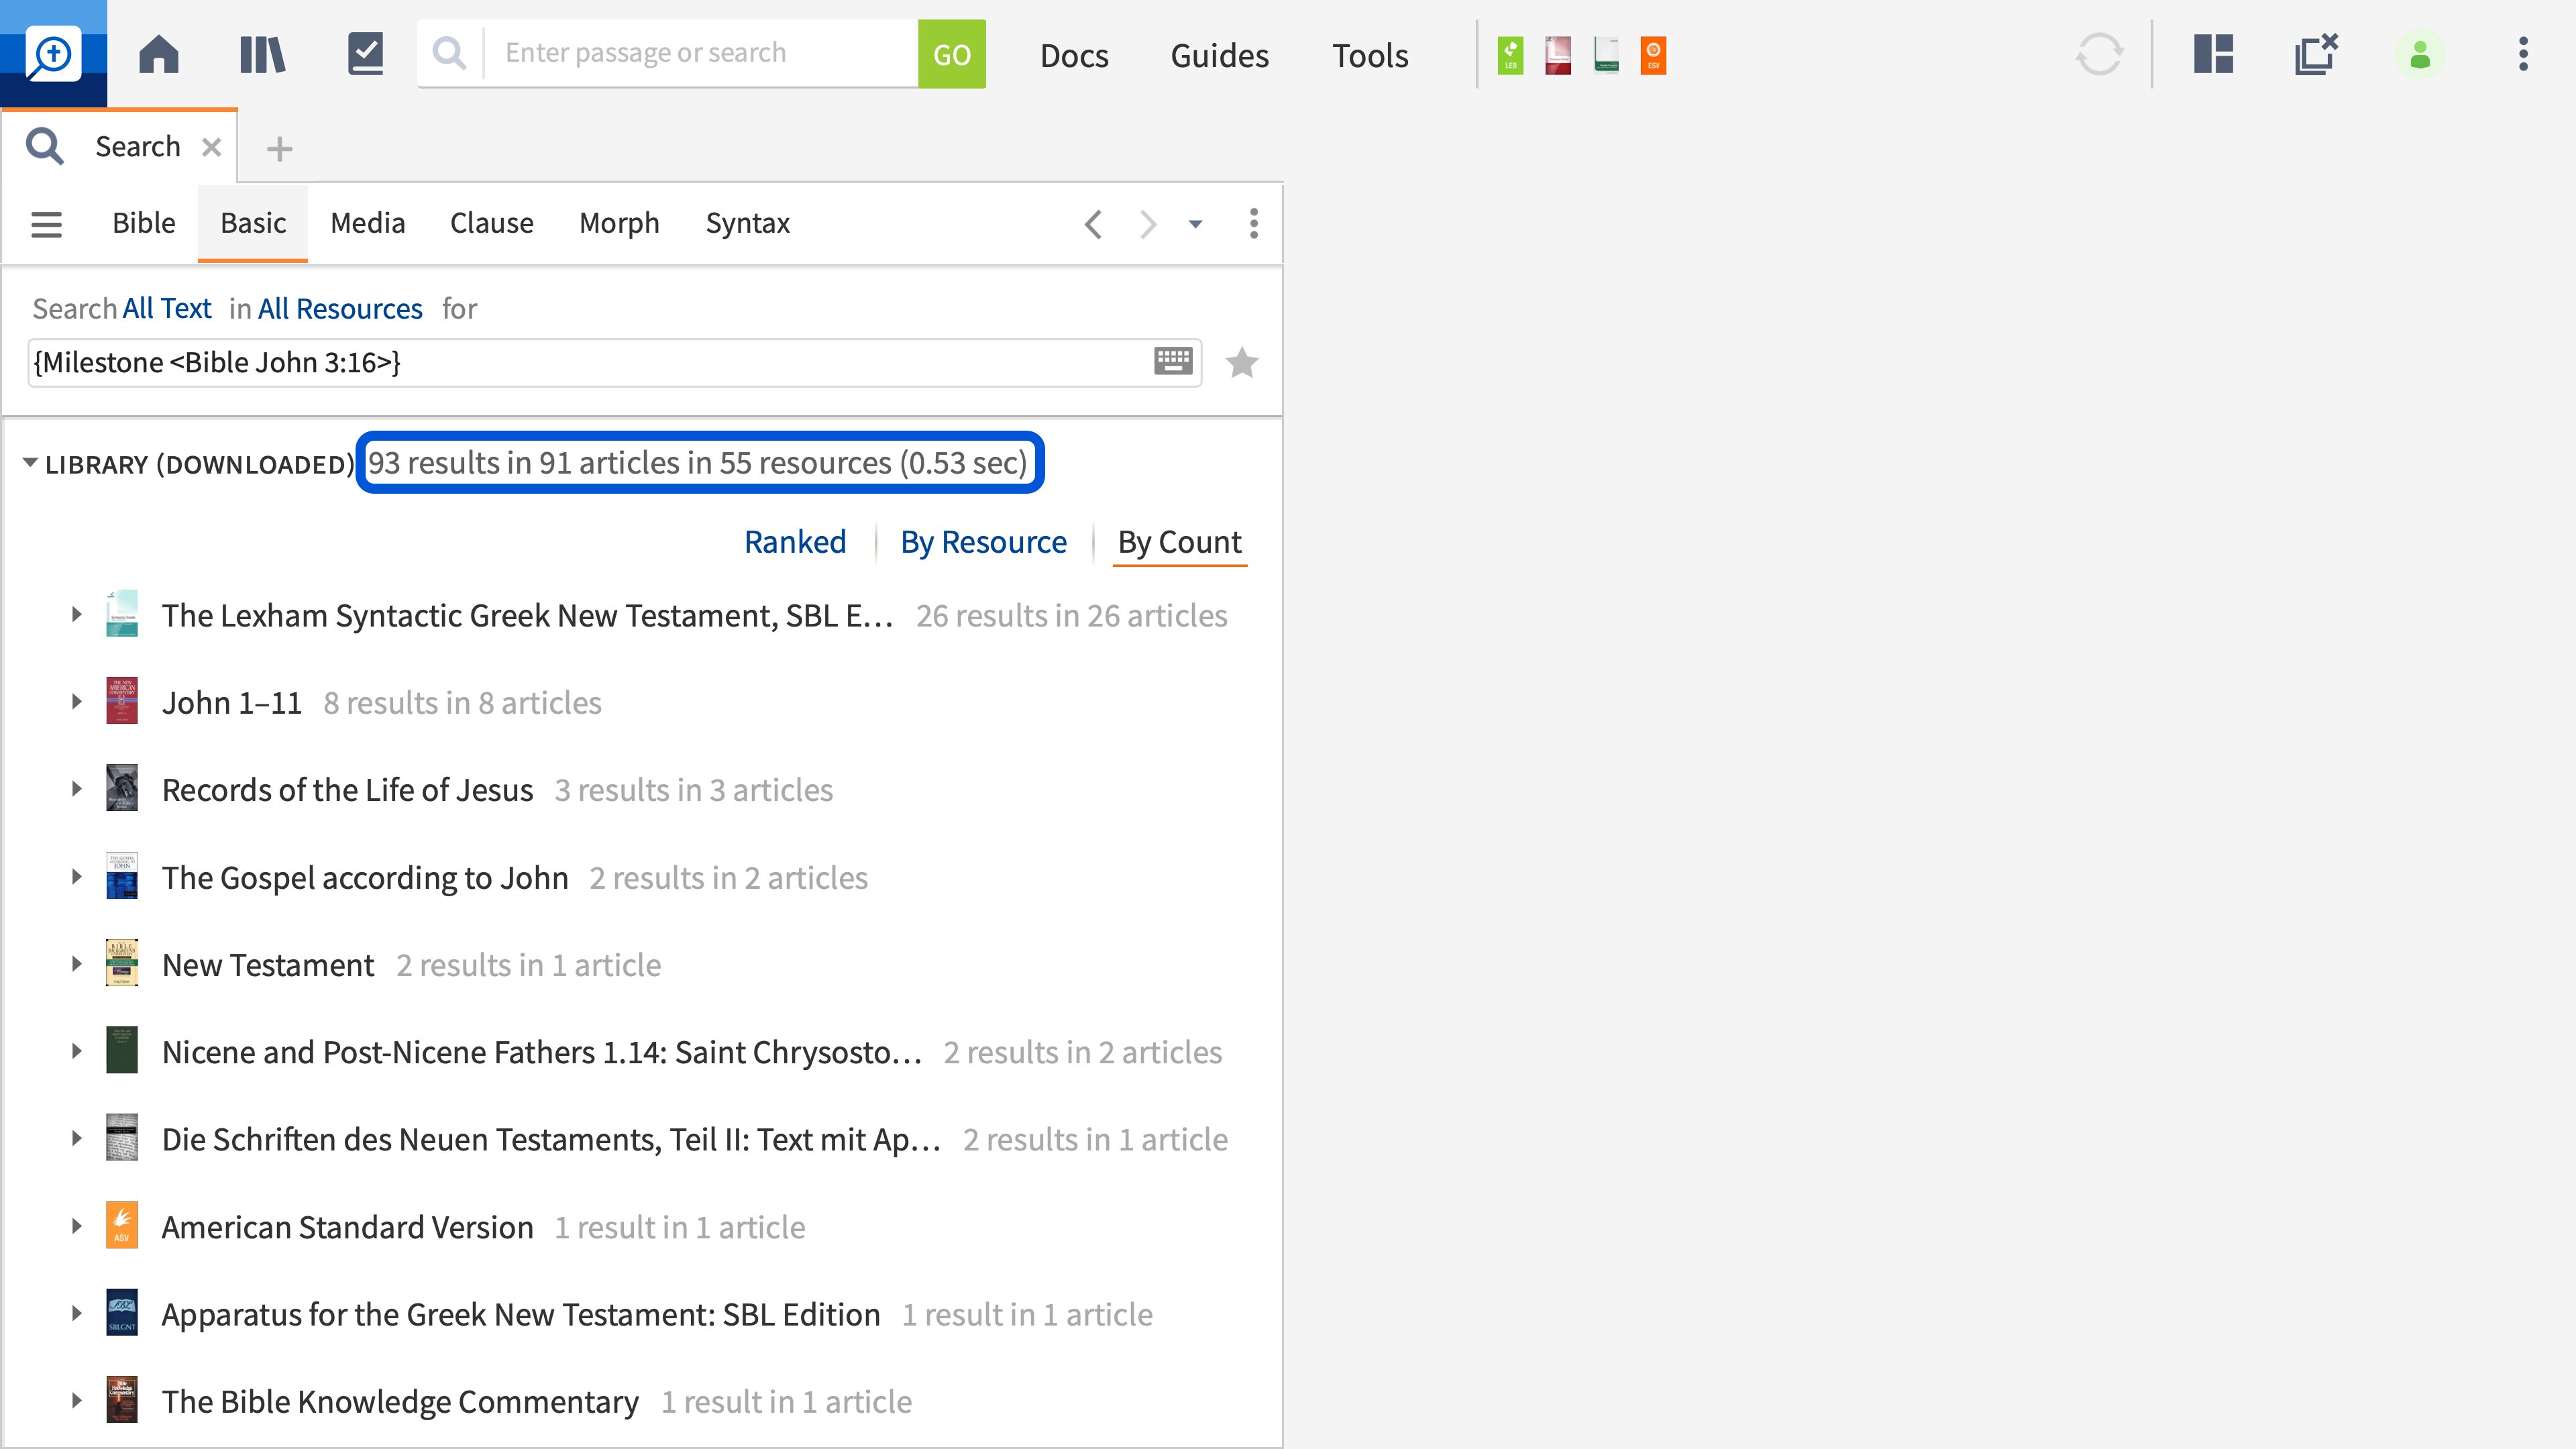This screenshot has width=2576, height=1449.
Task: Click the '26 results in 26 articles' count
Action: coord(1072,616)
